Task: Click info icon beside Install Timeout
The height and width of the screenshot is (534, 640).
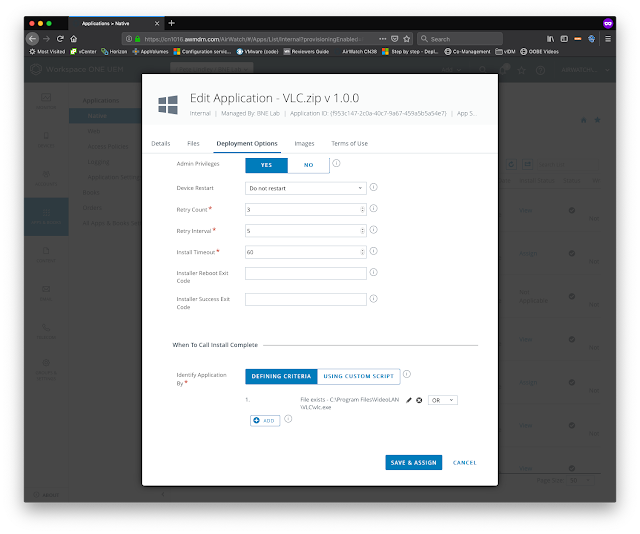Action: coord(373,251)
